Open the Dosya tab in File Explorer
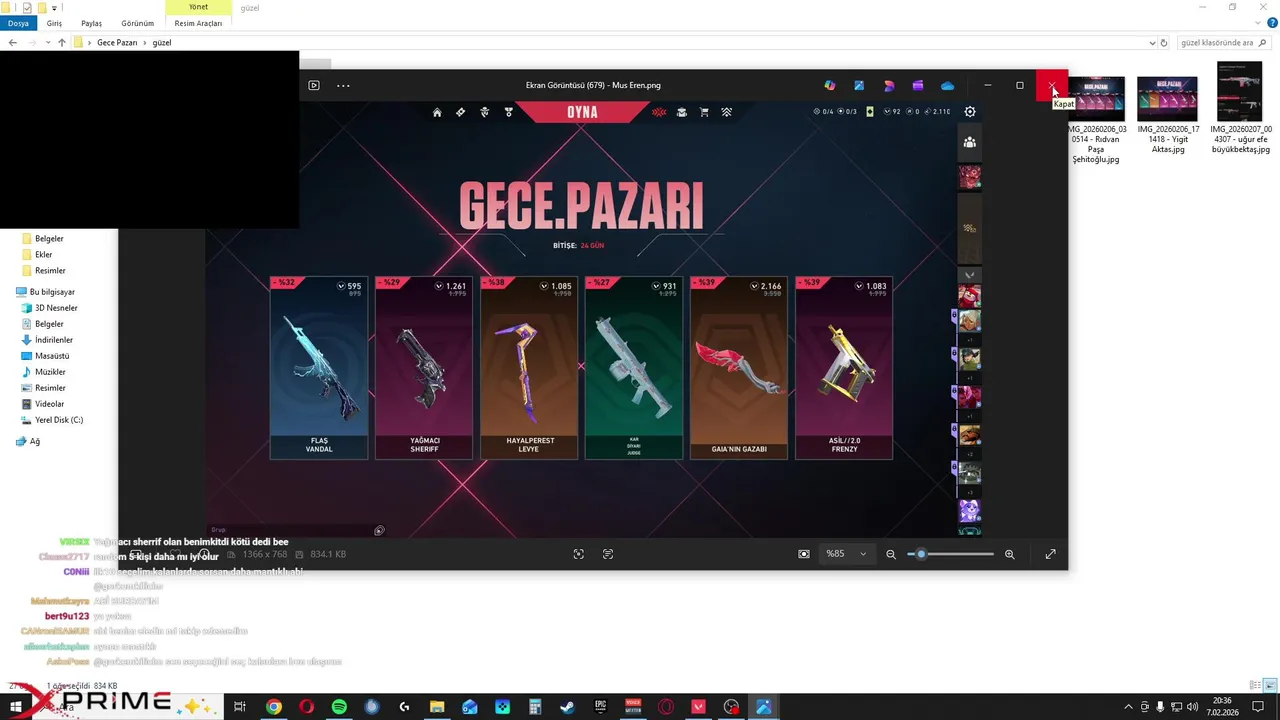This screenshot has height=720, width=1280. pos(18,23)
